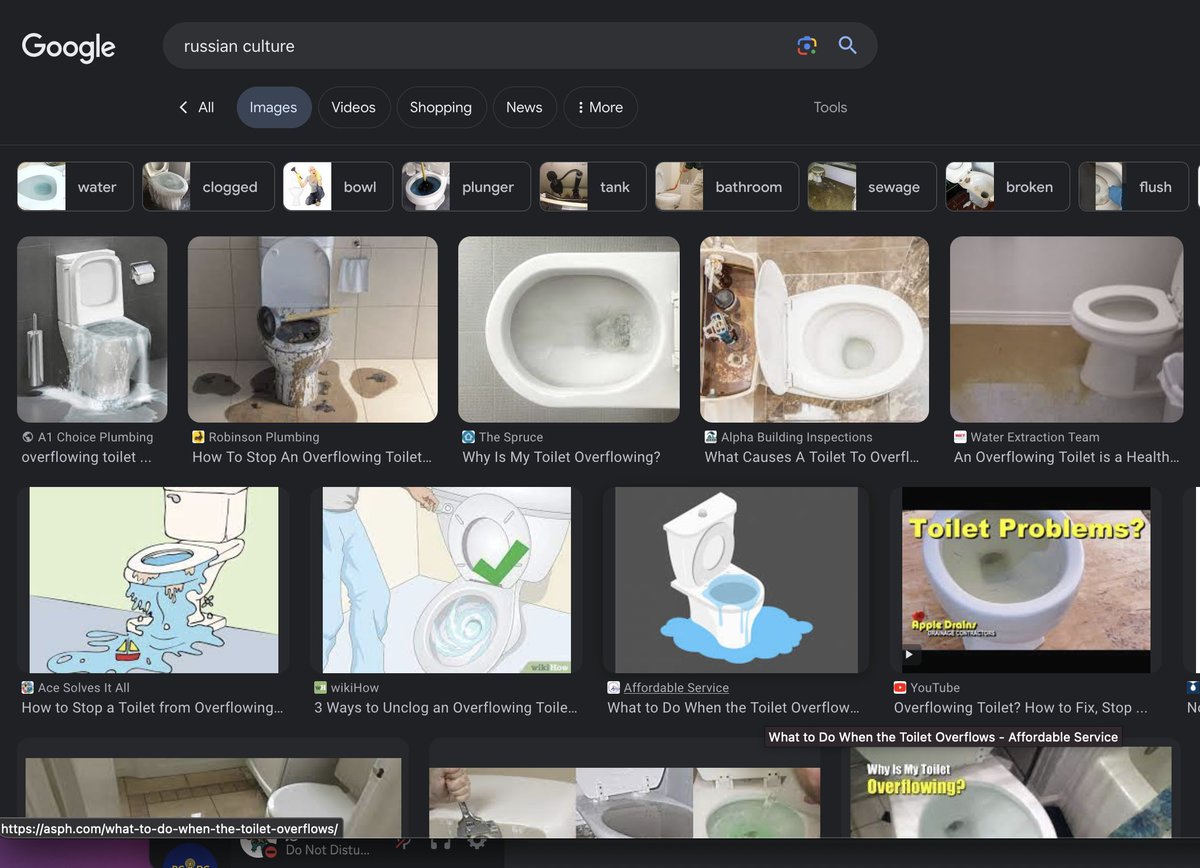The width and height of the screenshot is (1200, 868).
Task: Open the Water Extraction Team toilet image
Action: pos(1067,329)
